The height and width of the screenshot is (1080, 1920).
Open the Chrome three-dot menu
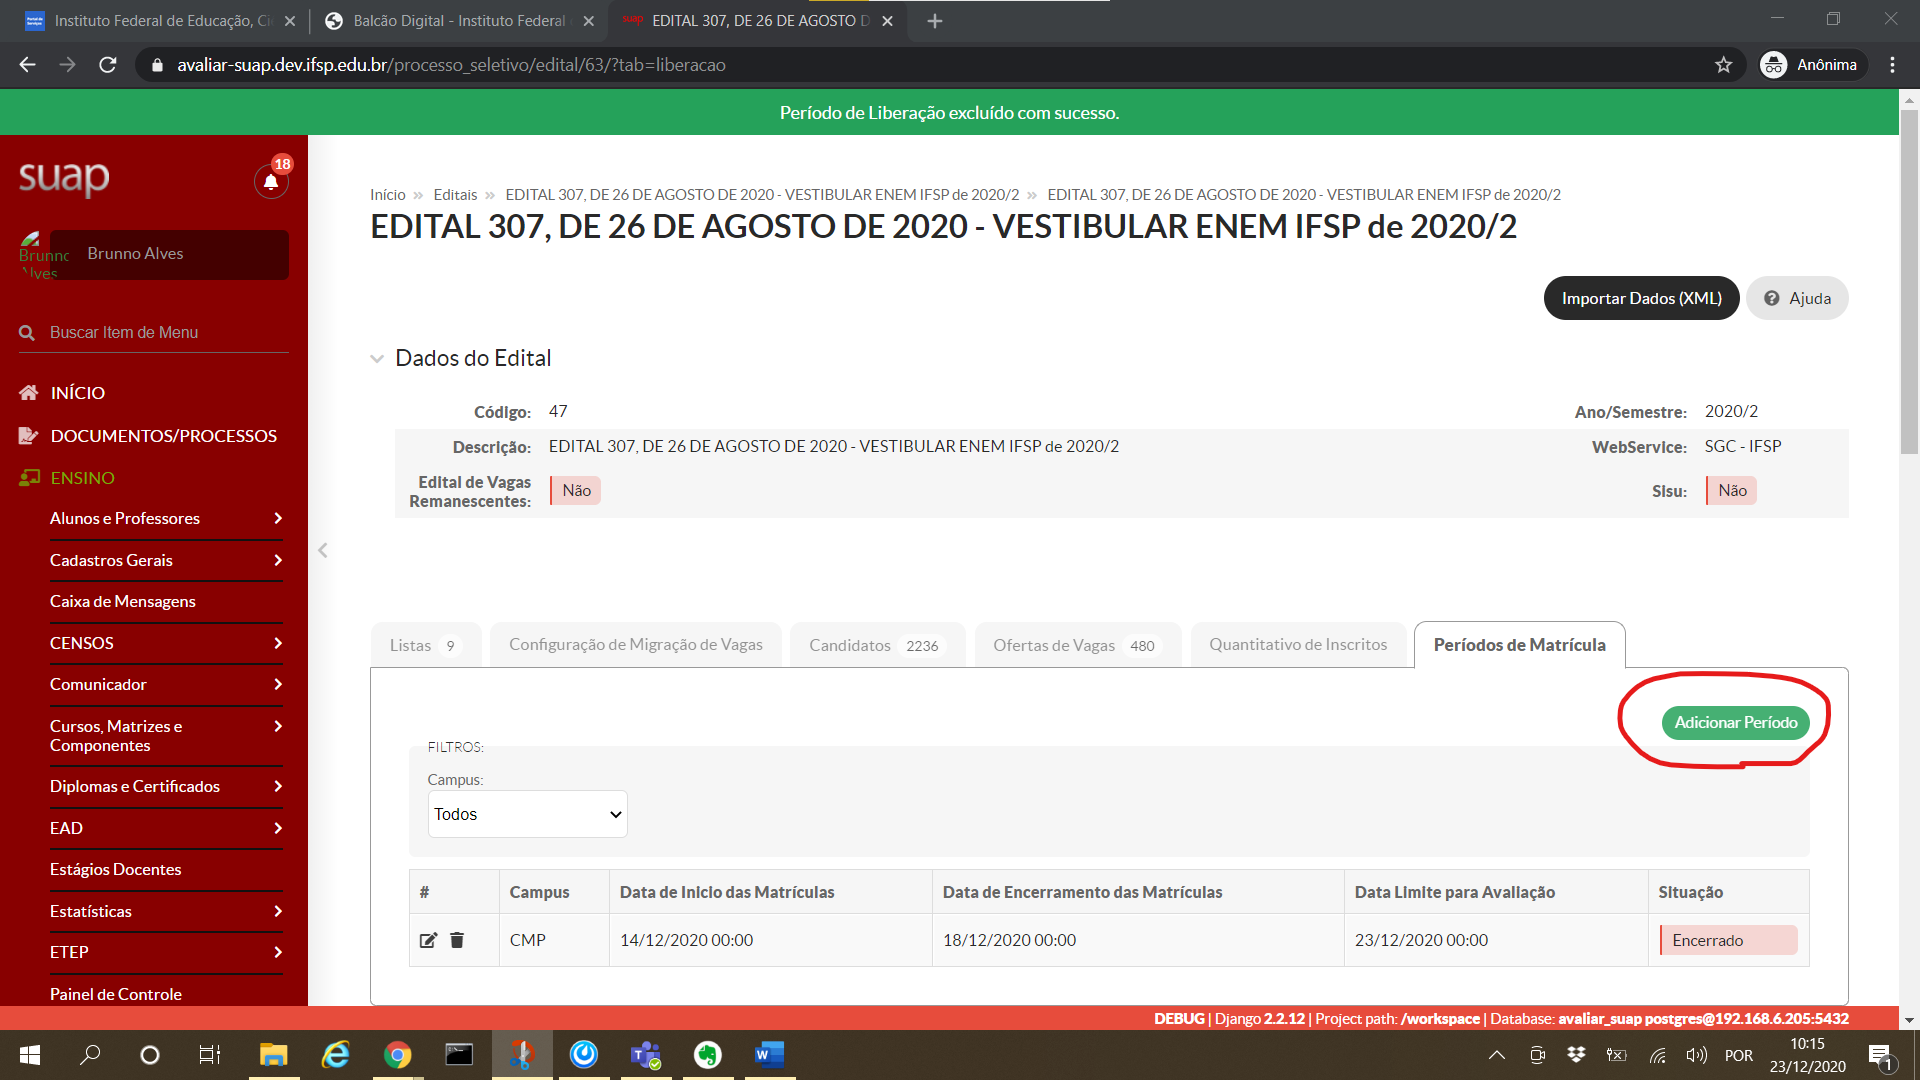click(1892, 65)
